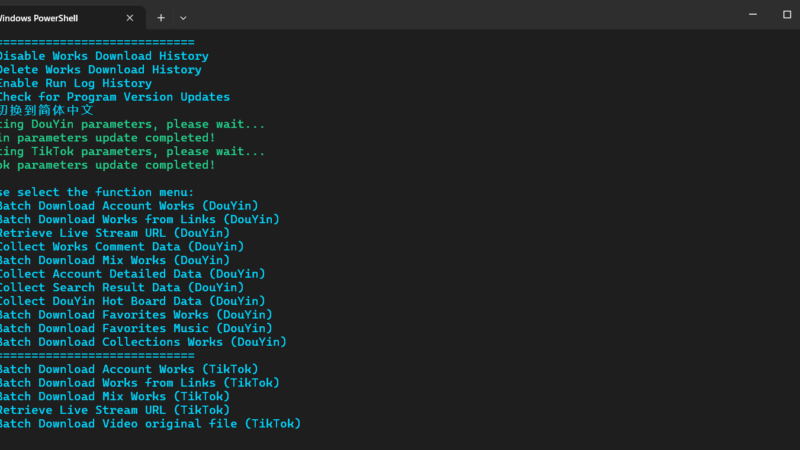Click the Disable Works Download History line
Viewport: 800px width, 450px height.
coord(104,56)
